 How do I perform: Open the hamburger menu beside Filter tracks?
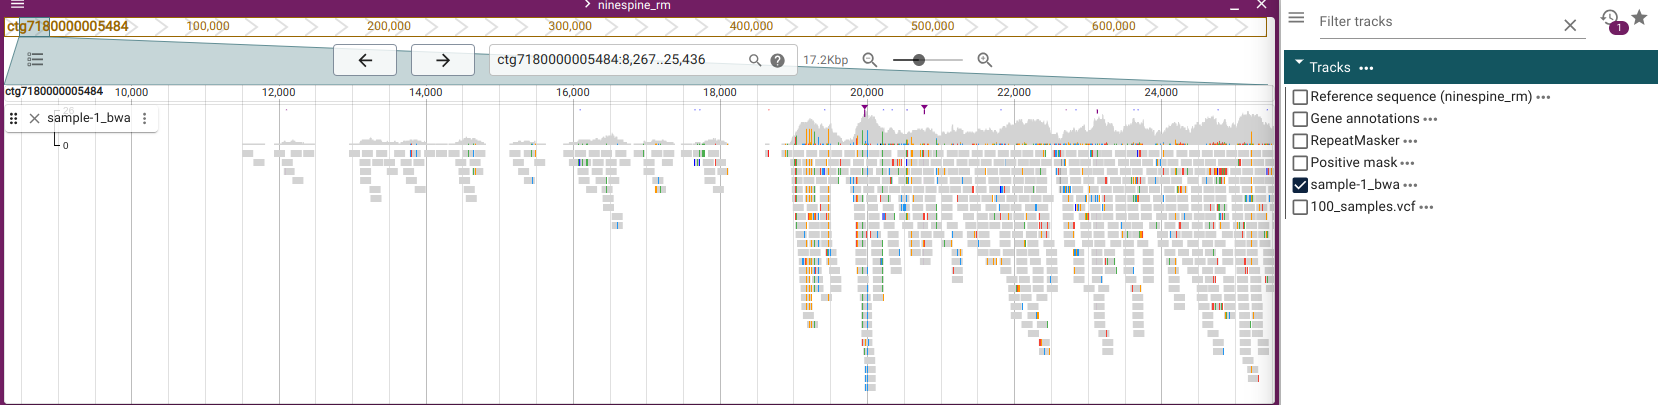click(x=1296, y=18)
